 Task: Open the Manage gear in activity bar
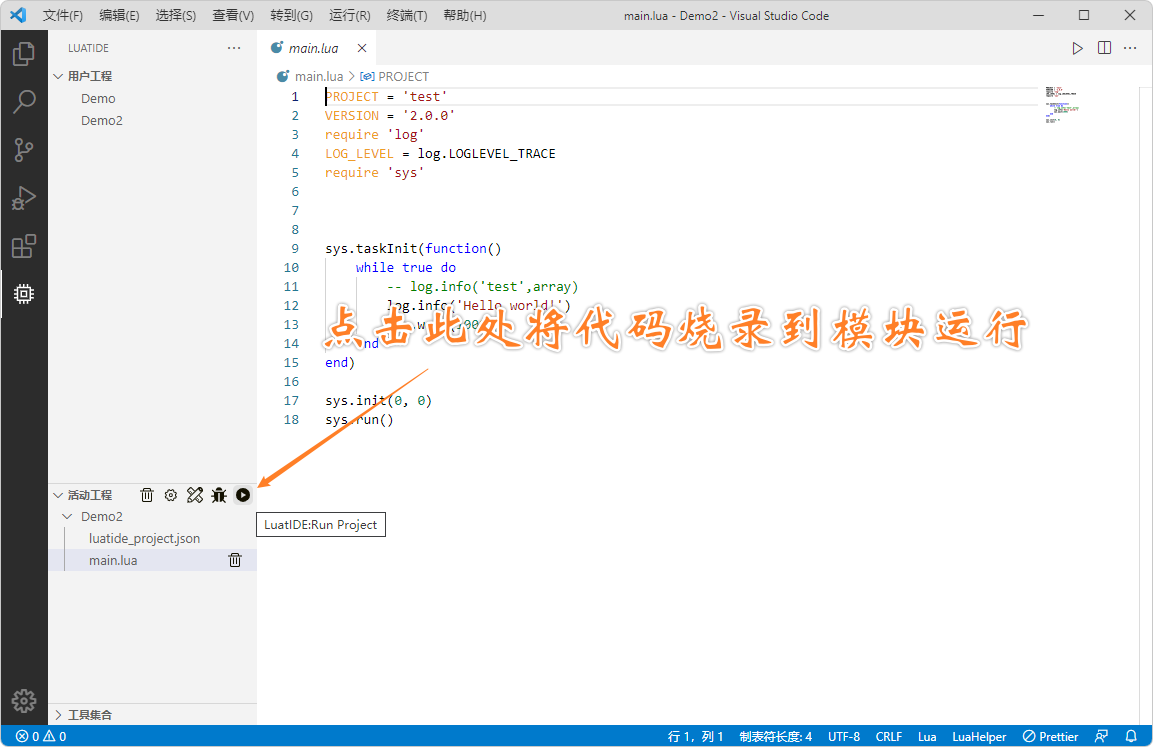pyautogui.click(x=24, y=701)
